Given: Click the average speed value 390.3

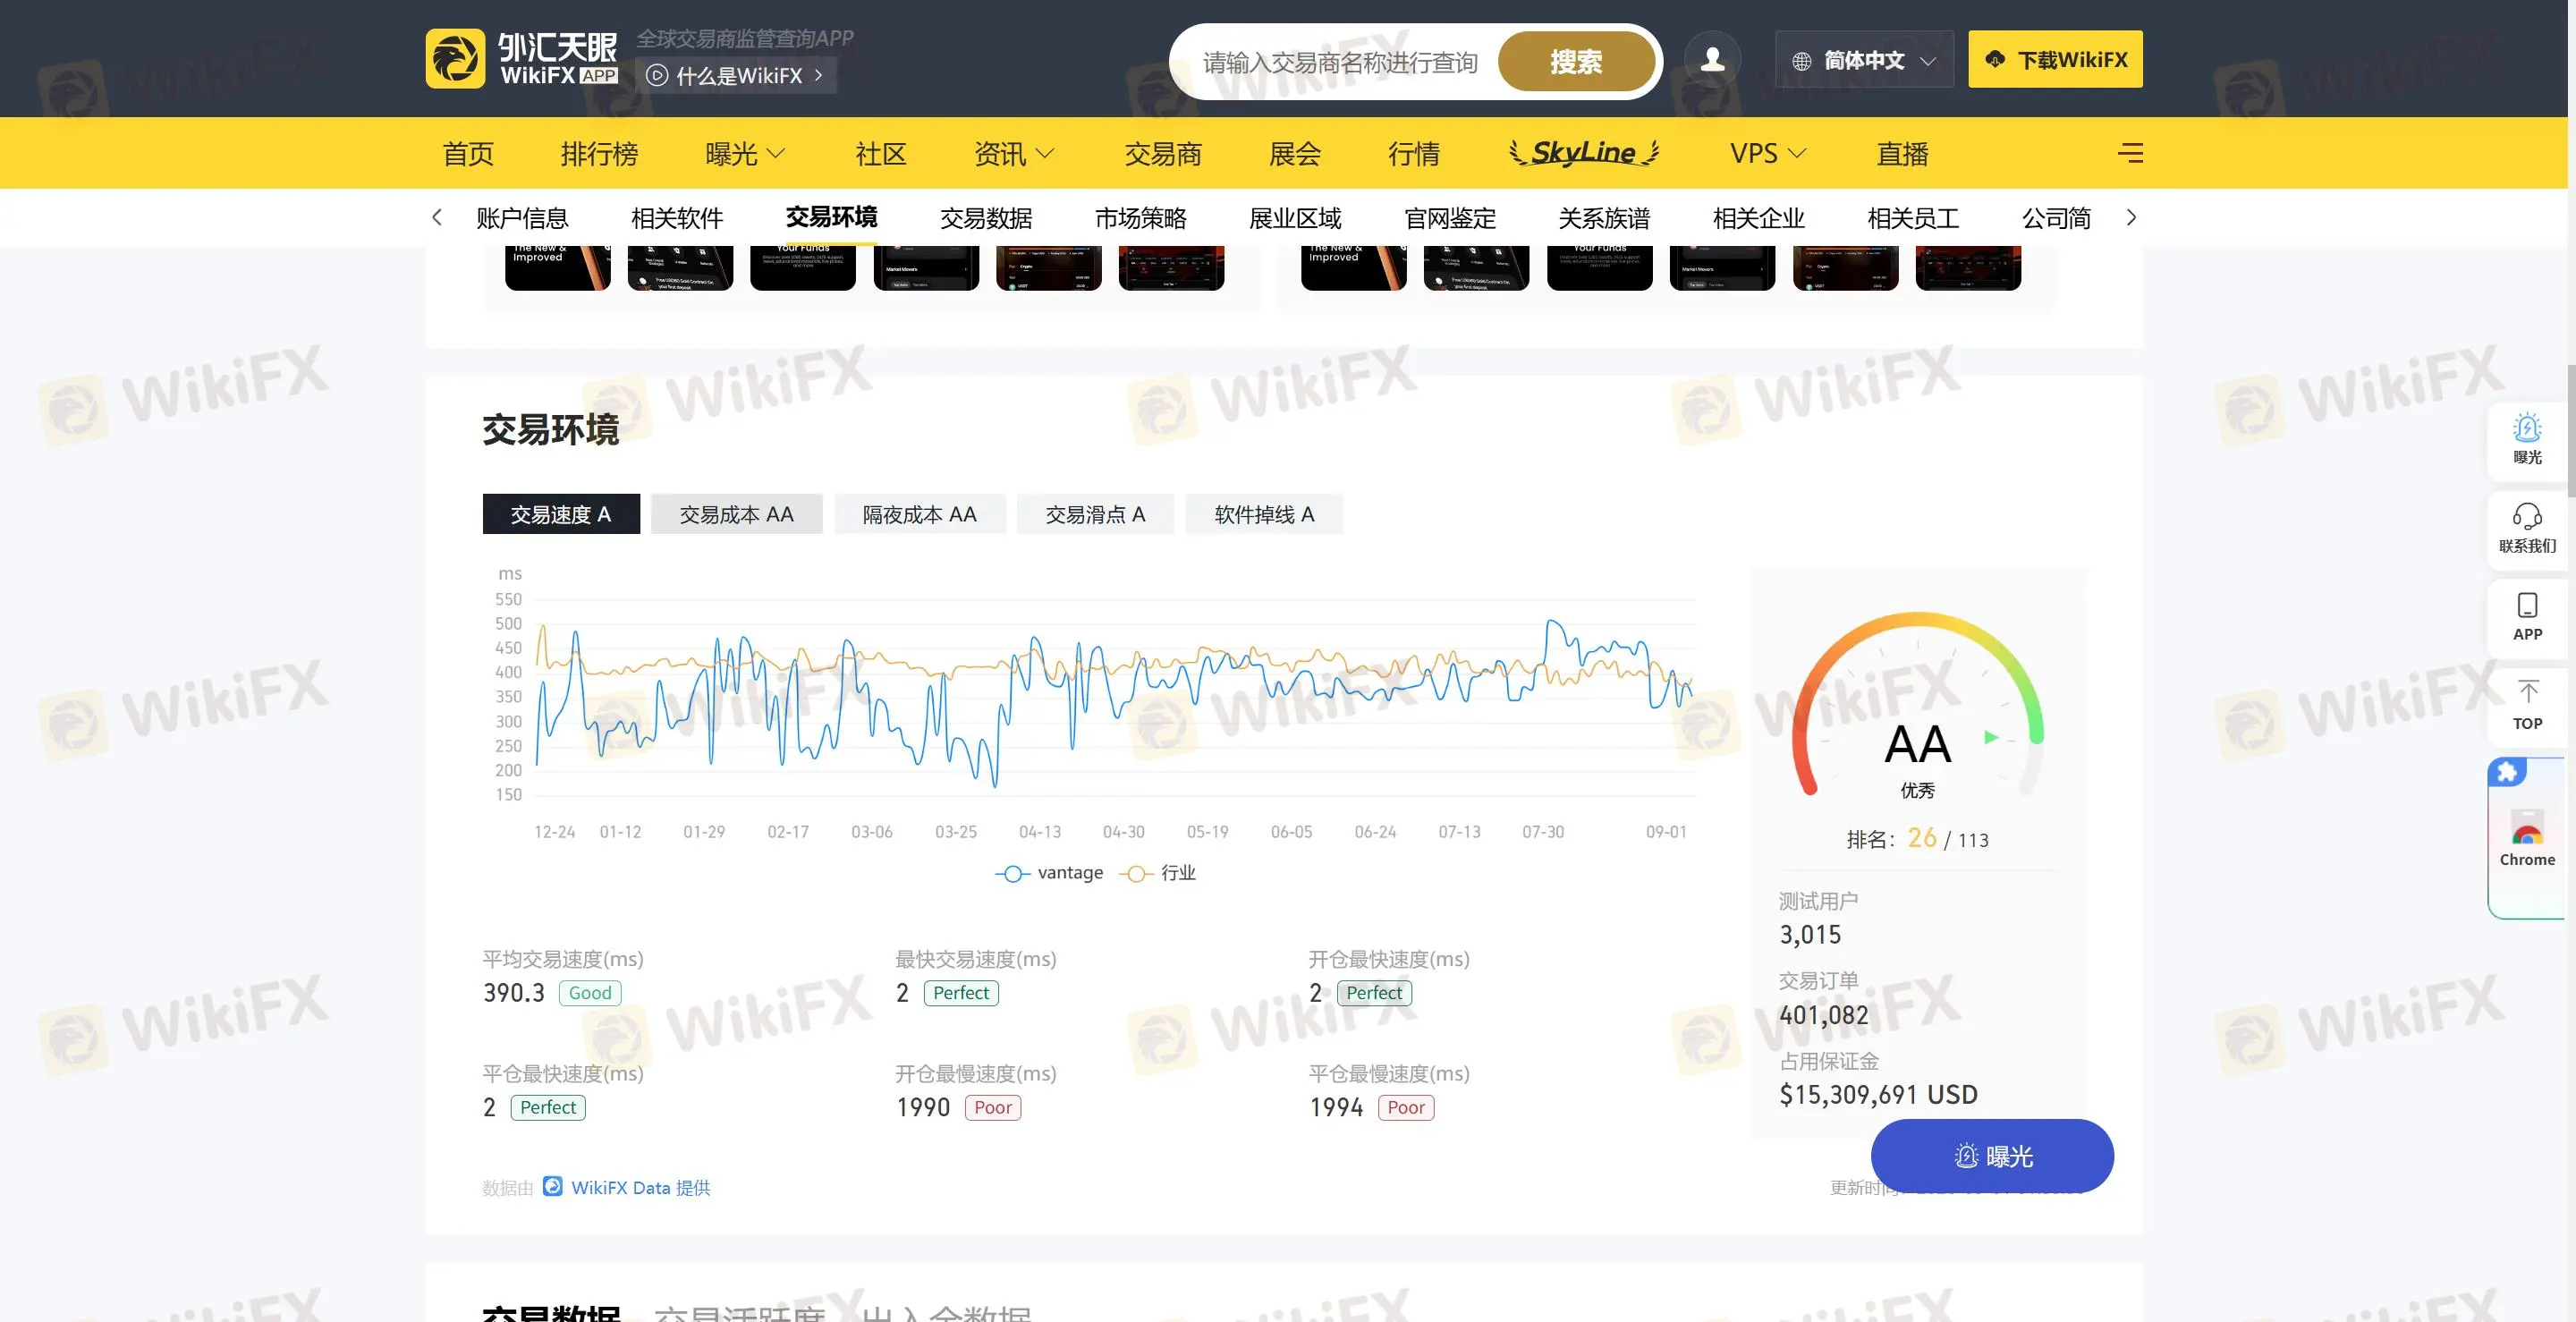Looking at the screenshot, I should pos(514,993).
